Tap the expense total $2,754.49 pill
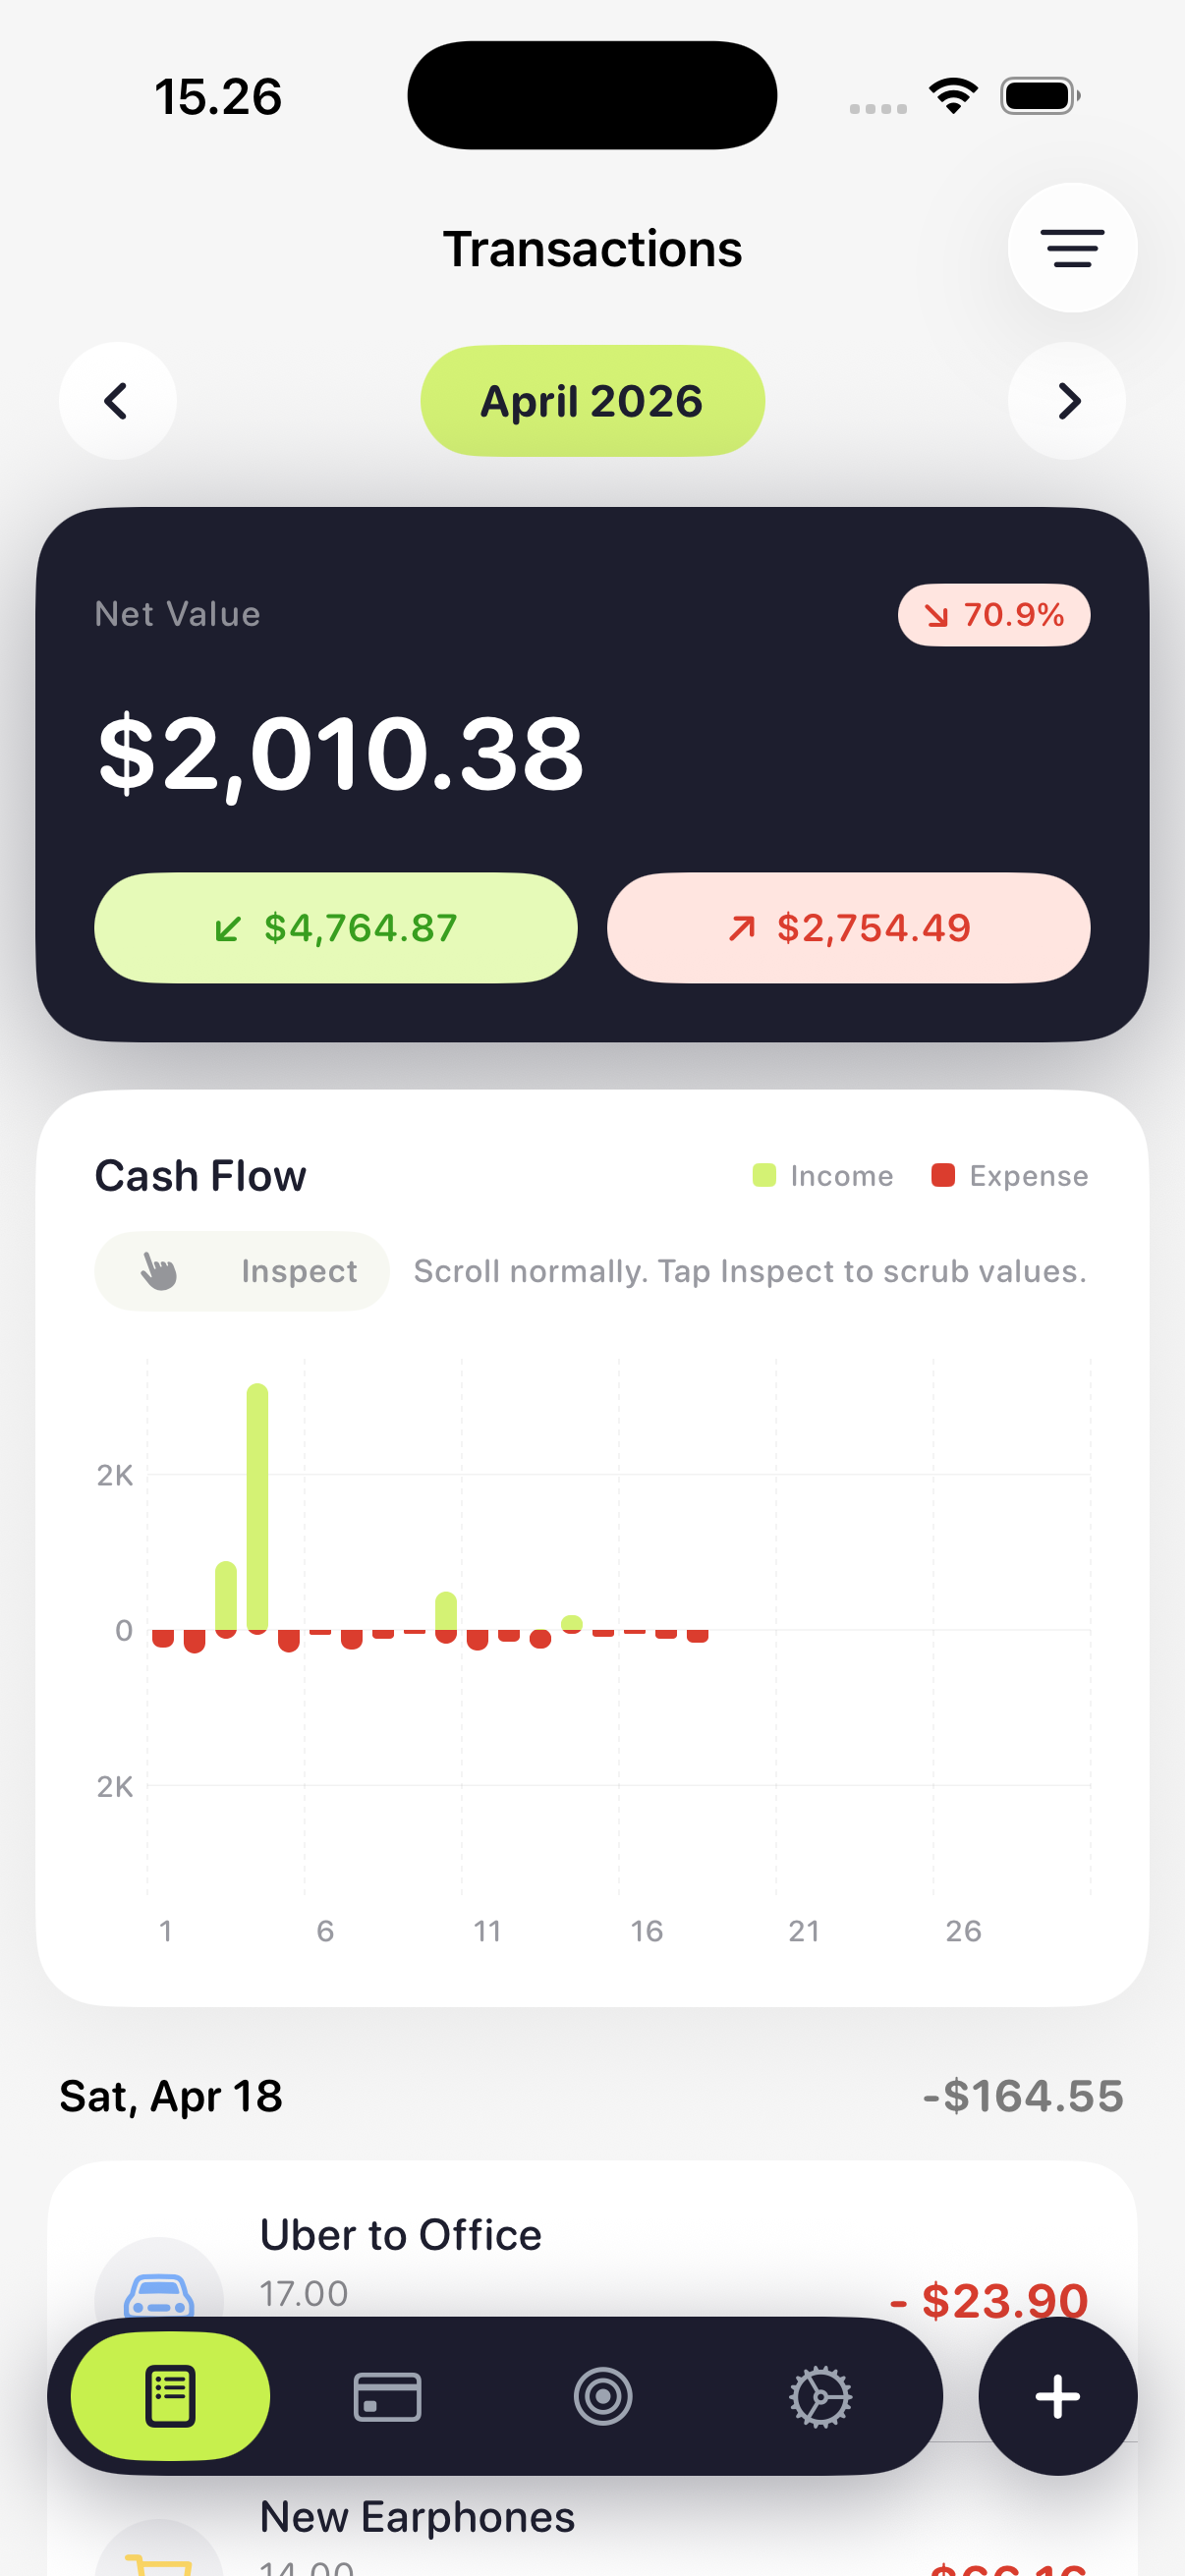Image resolution: width=1185 pixels, height=2576 pixels. (848, 928)
